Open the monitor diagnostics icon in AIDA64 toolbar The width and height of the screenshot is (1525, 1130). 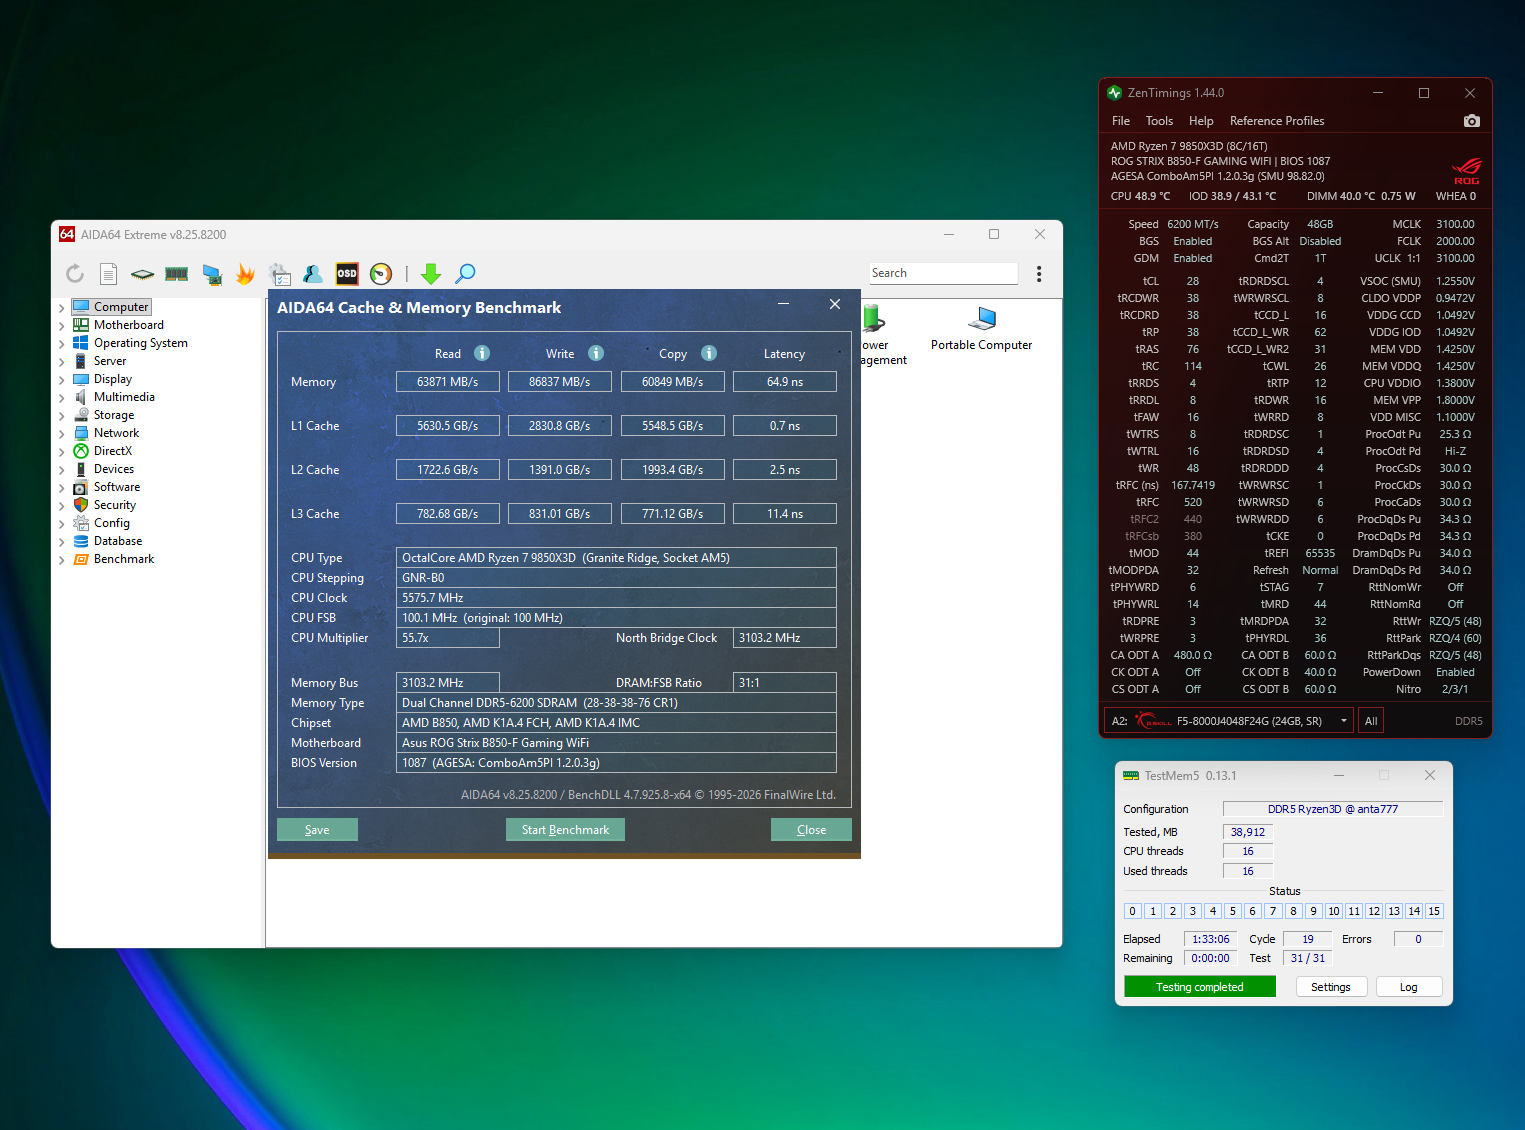click(x=211, y=273)
